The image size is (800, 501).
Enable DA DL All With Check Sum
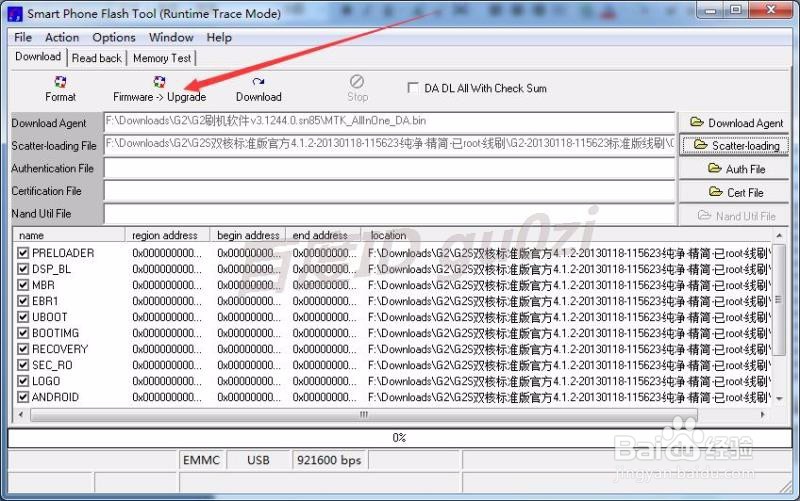click(x=413, y=88)
